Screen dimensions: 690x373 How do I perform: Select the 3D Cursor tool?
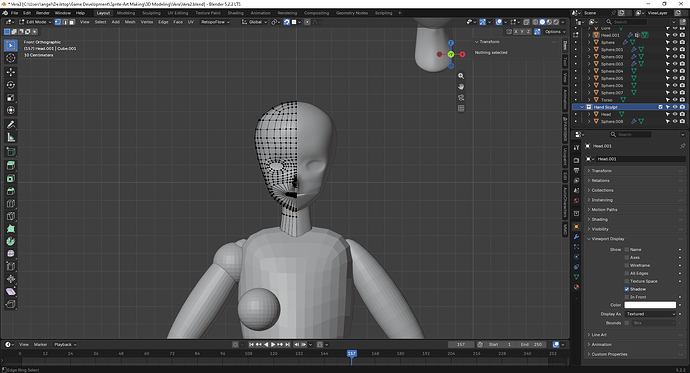[x=11, y=58]
